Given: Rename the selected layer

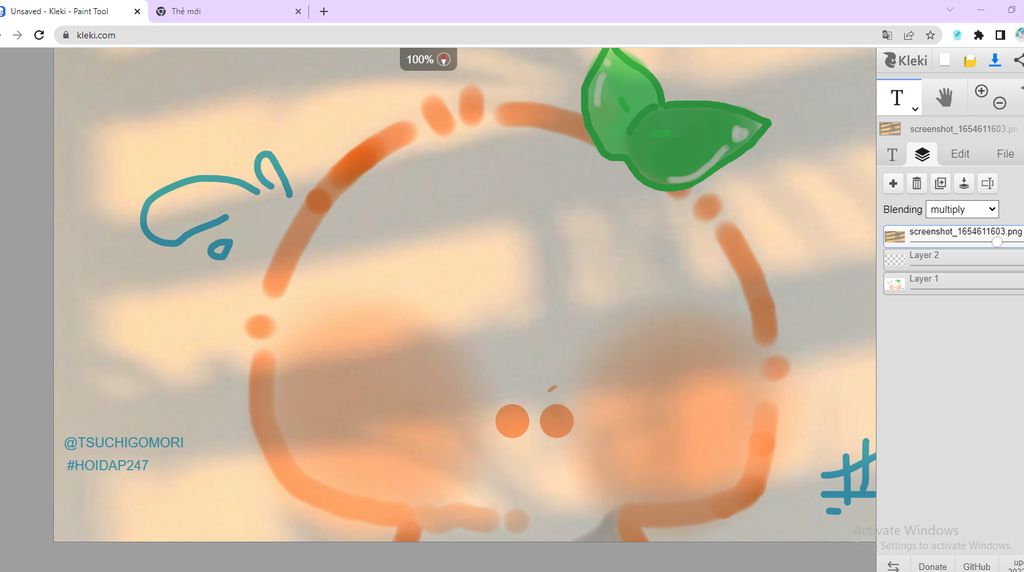Looking at the screenshot, I should click(987, 183).
